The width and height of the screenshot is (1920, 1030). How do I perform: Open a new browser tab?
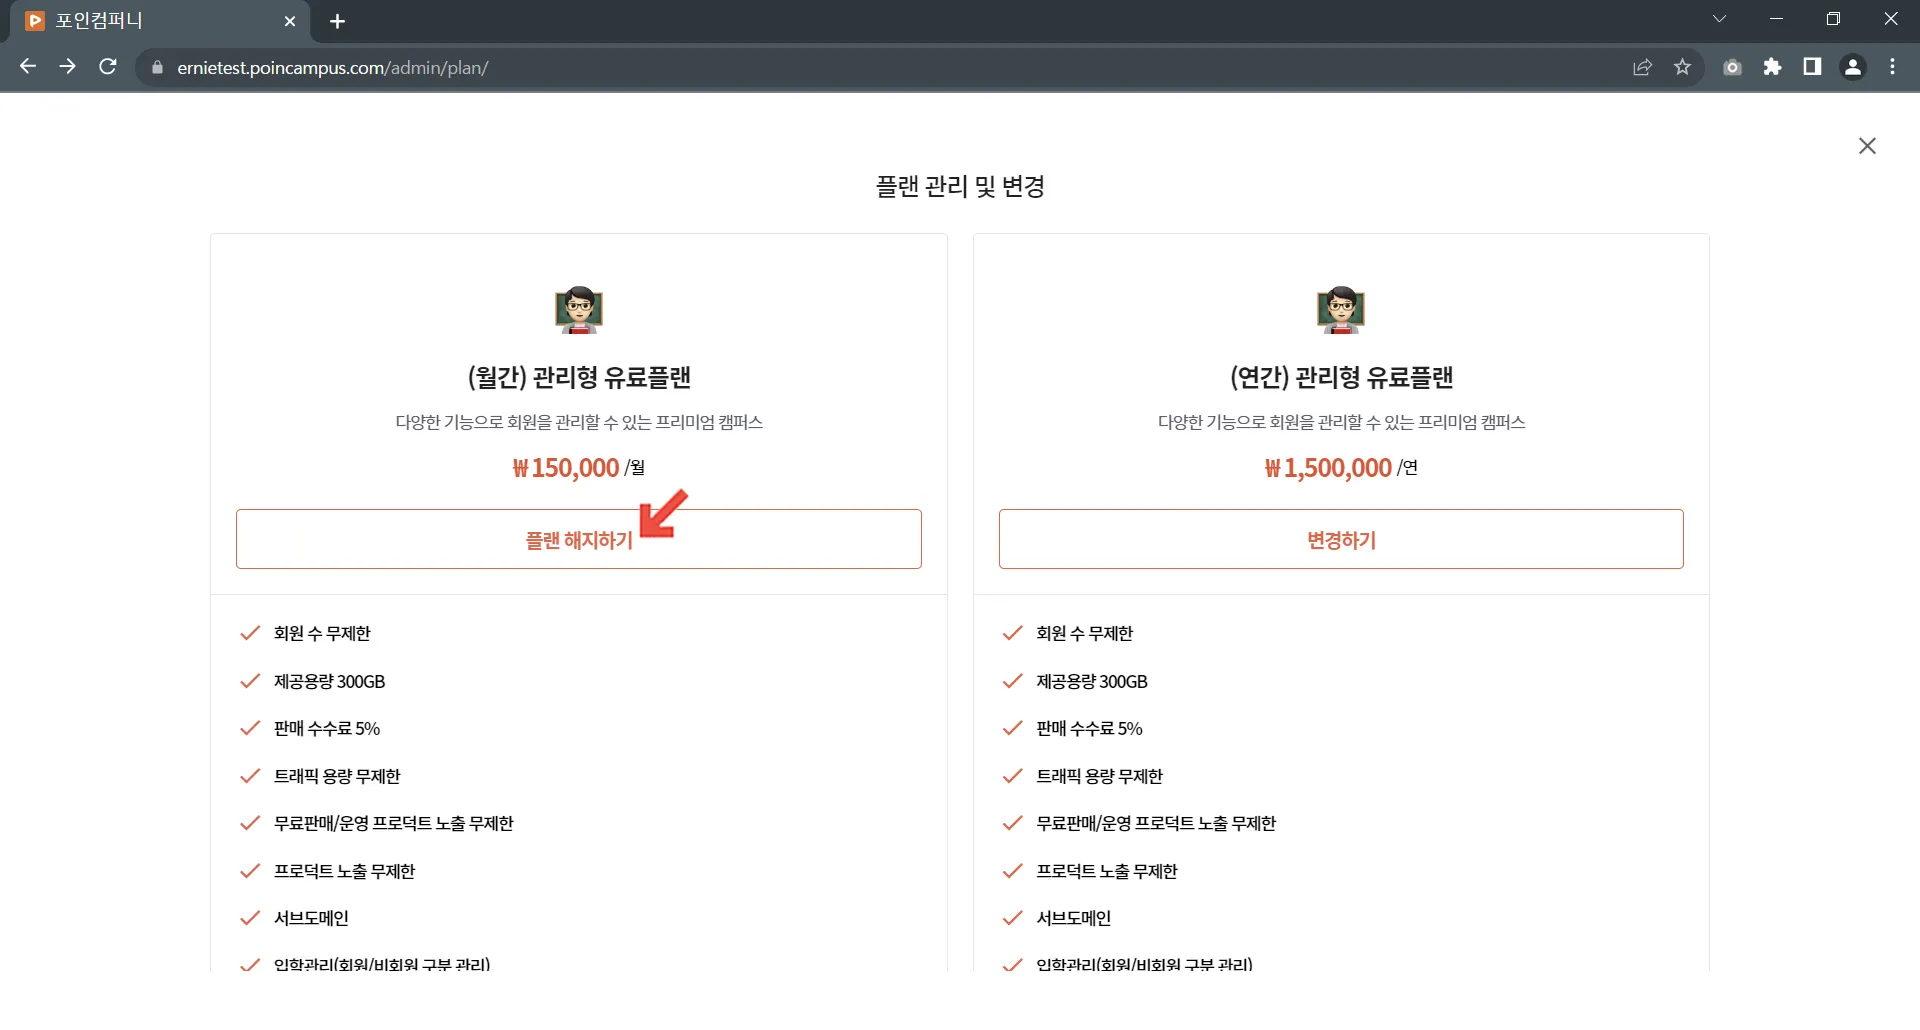pos(337,21)
